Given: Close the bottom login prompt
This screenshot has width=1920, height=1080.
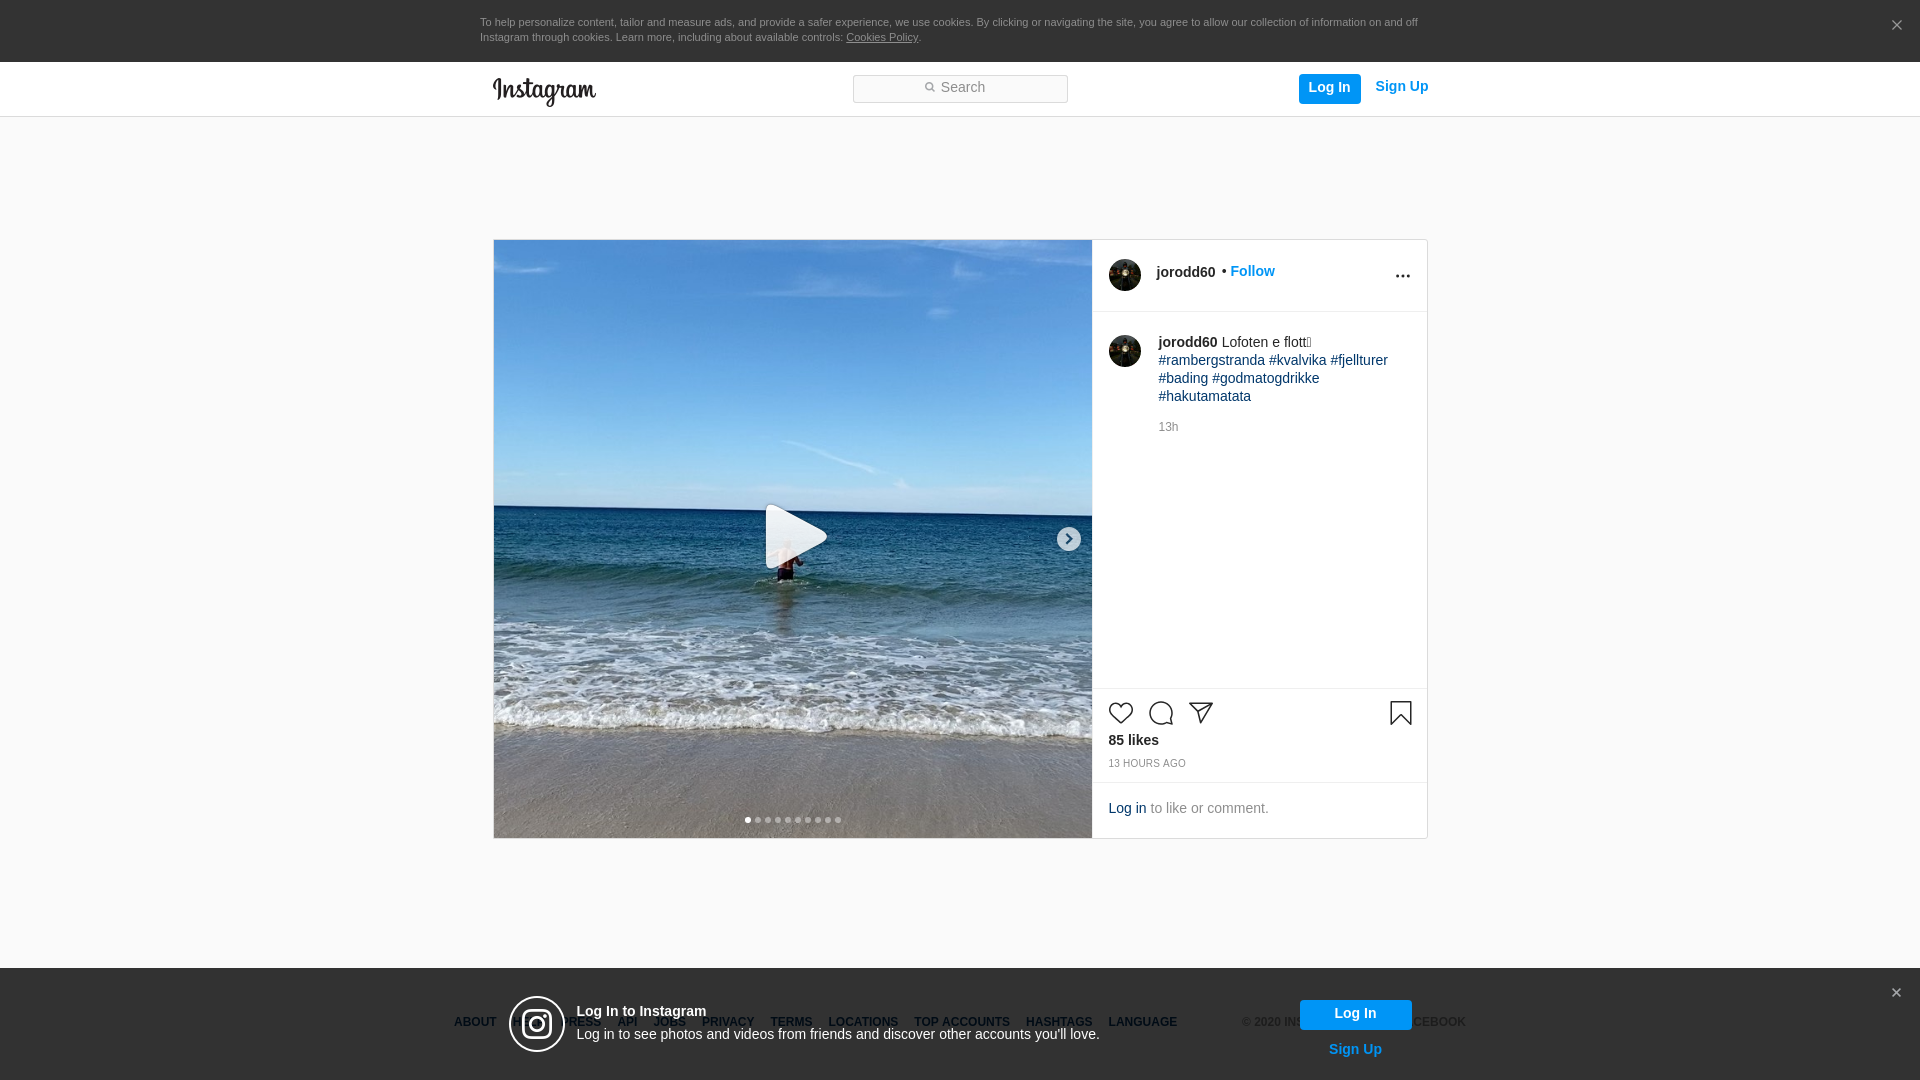Looking at the screenshot, I should pyautogui.click(x=1895, y=993).
